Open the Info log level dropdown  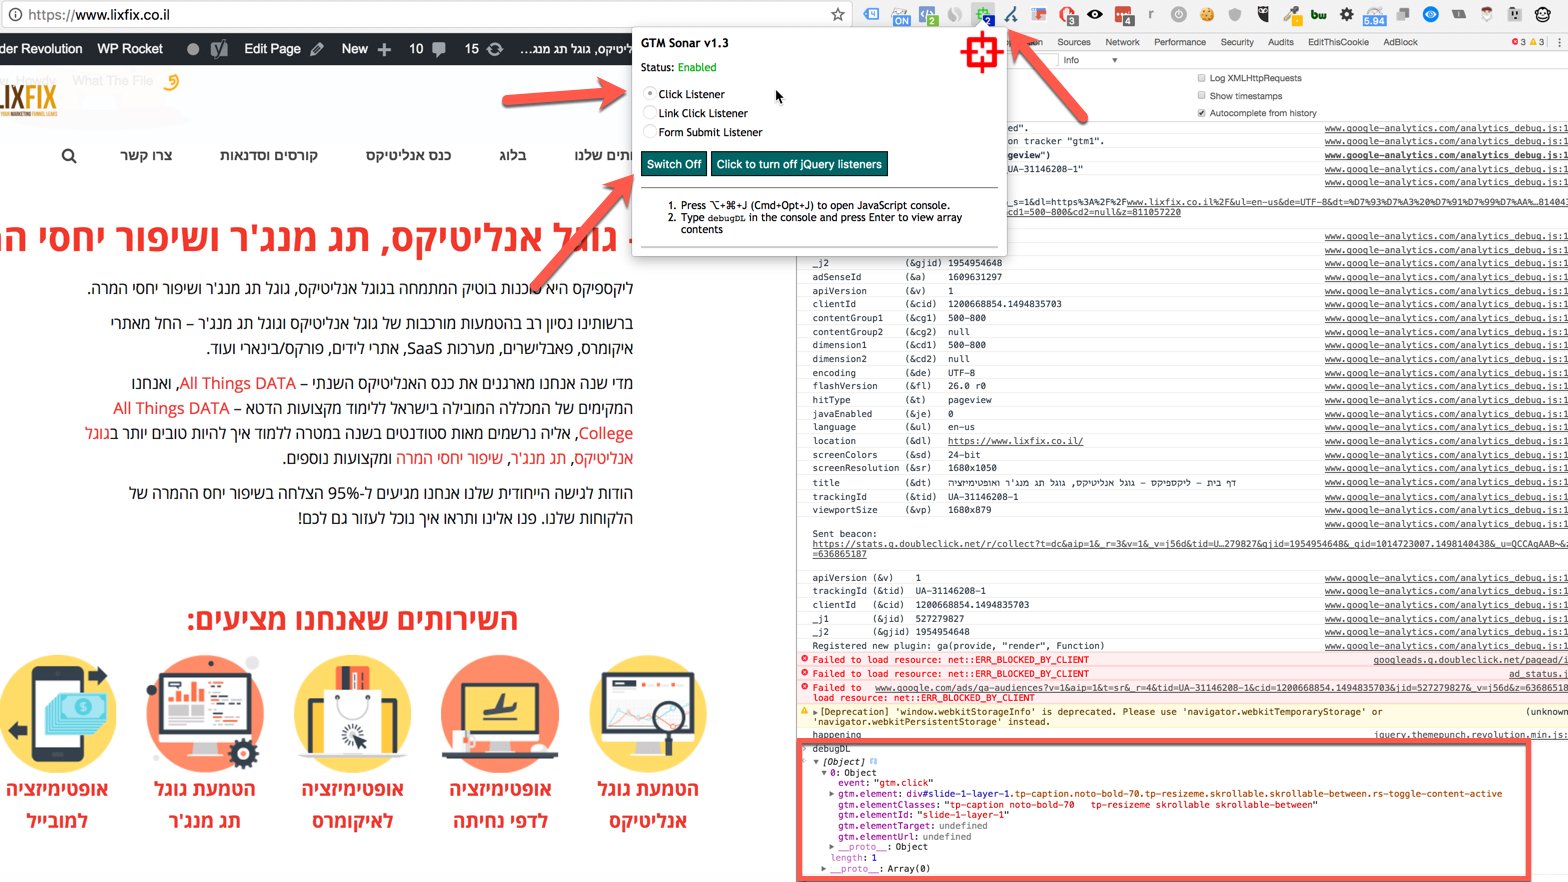(1090, 60)
